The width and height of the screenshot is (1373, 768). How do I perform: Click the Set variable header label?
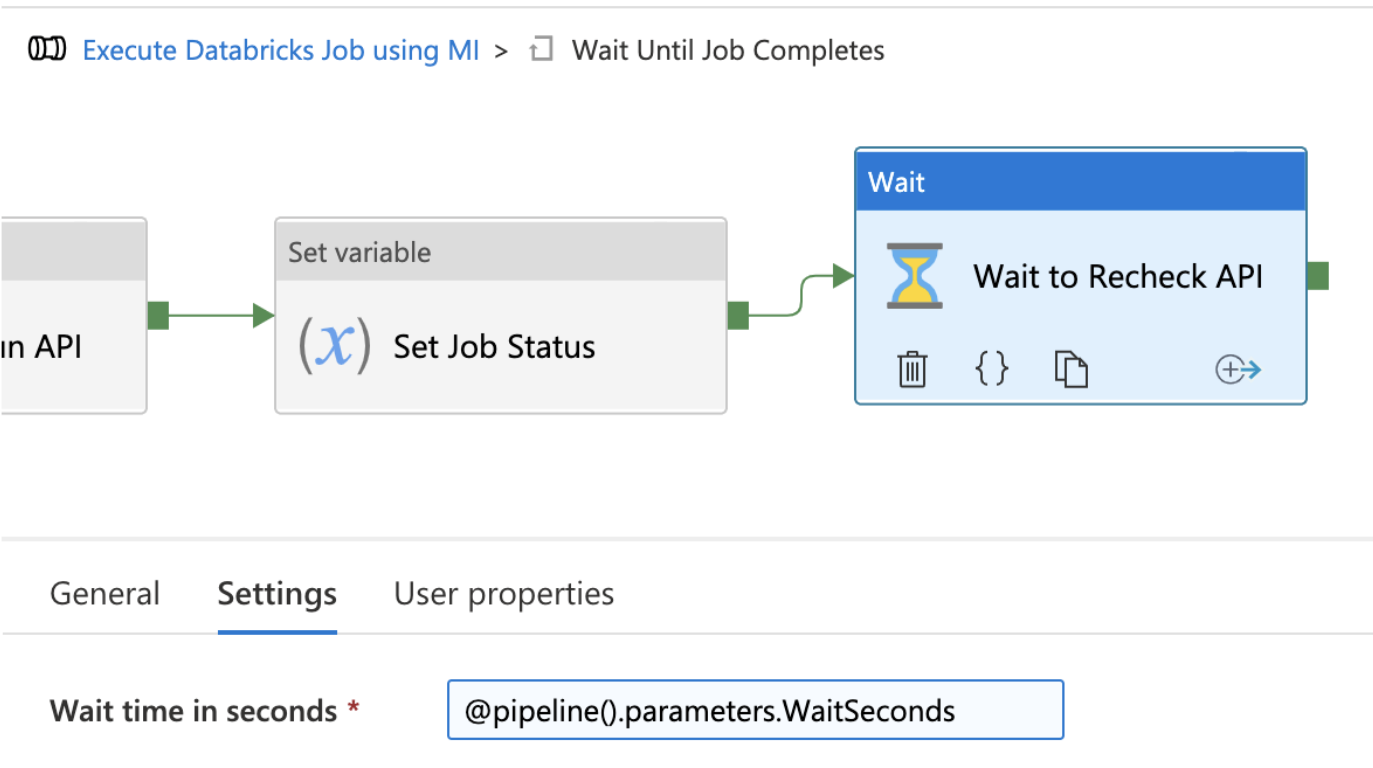pos(360,252)
